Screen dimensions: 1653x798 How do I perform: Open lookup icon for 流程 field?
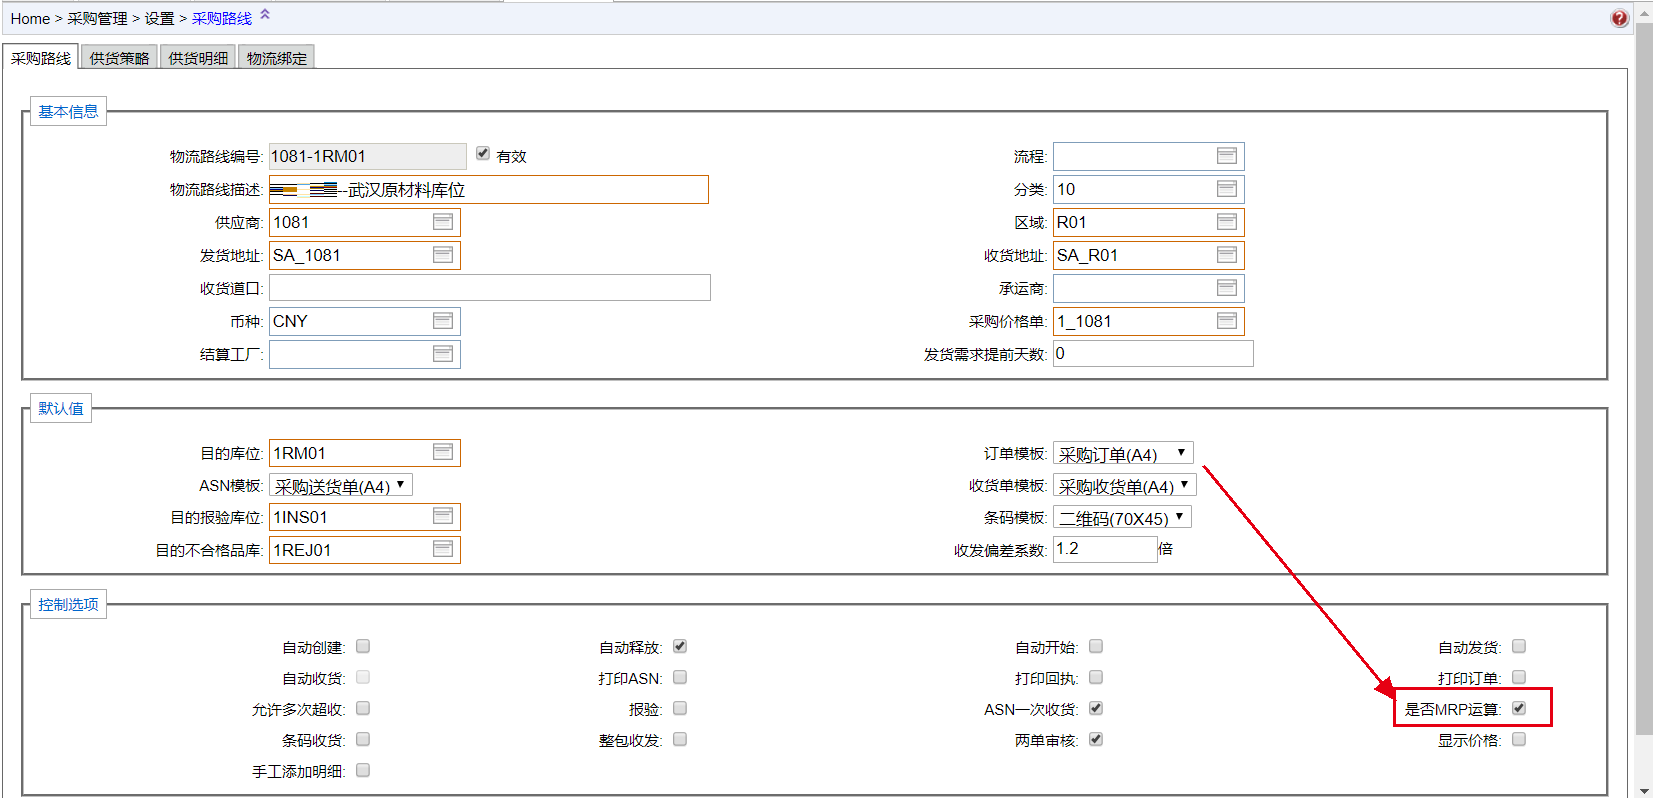click(x=1227, y=156)
